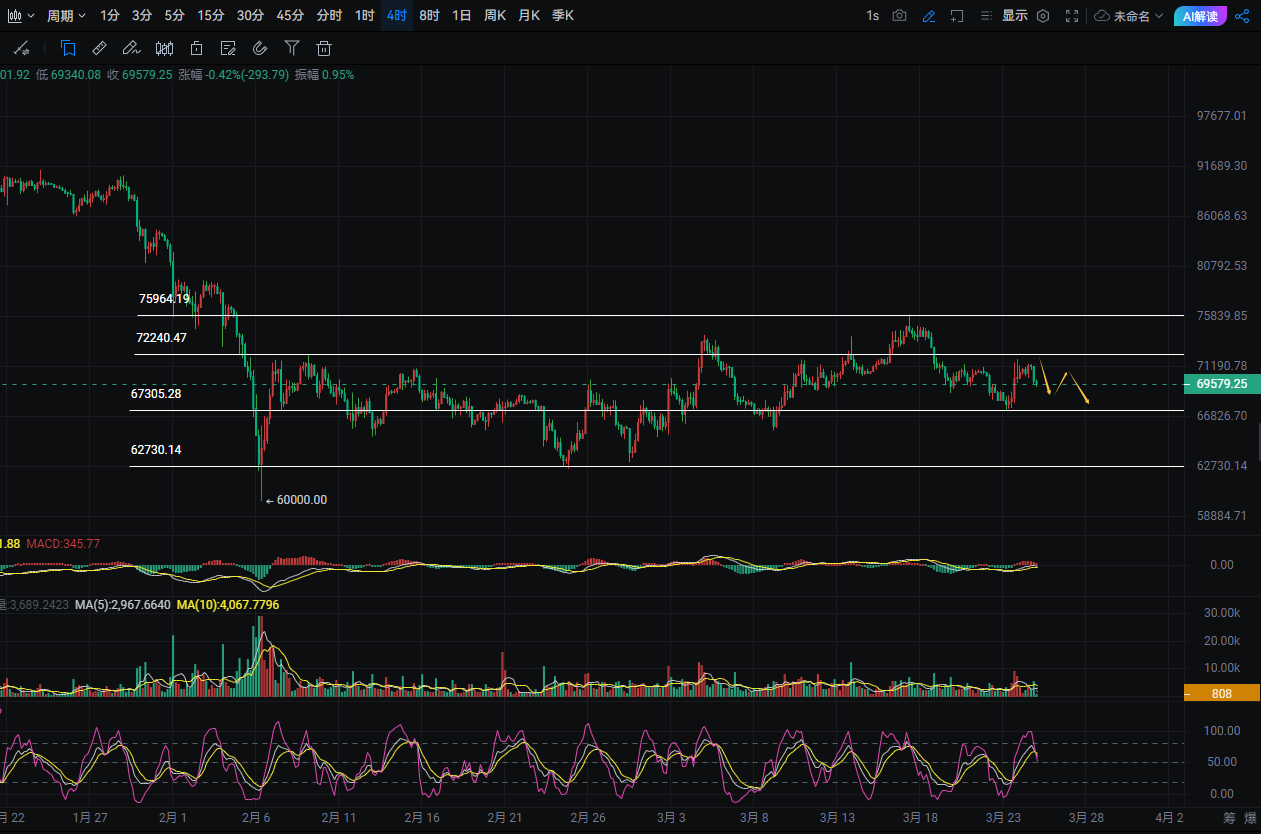1261x834 pixels.
Task: Enter fullscreen with the expand icon
Action: (x=1072, y=16)
